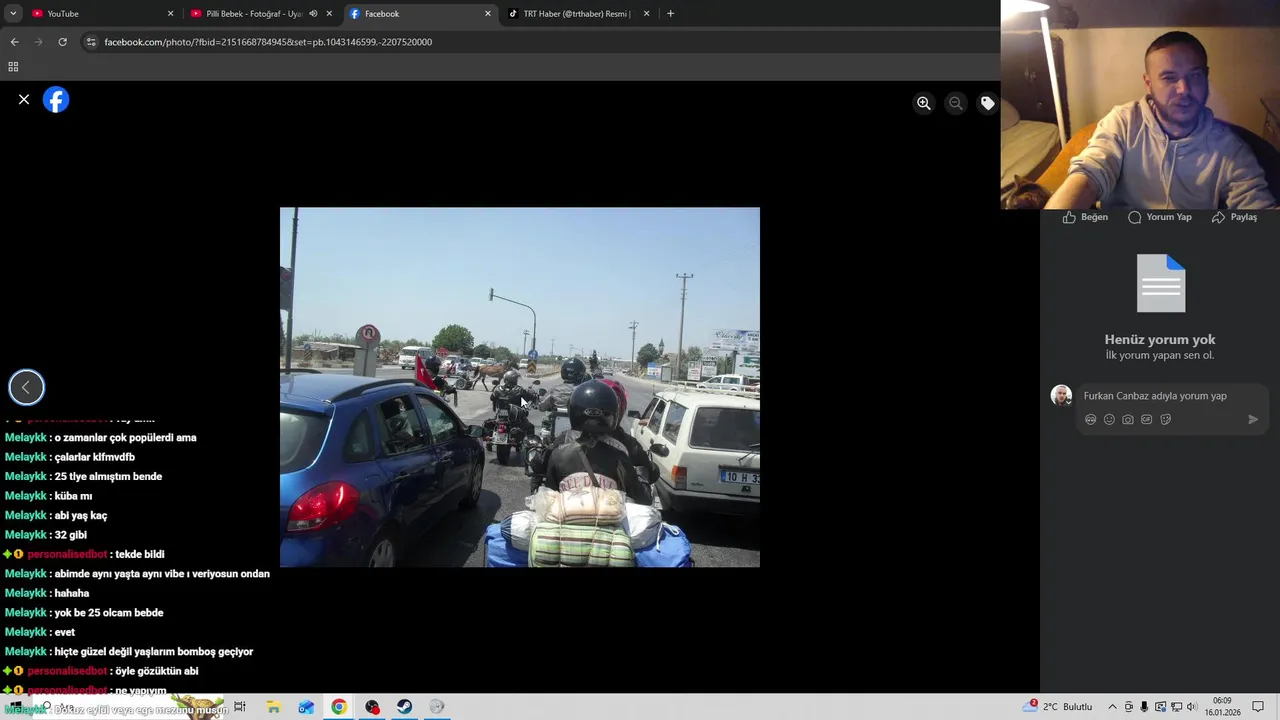Open File Explorer from the taskbar
The height and width of the screenshot is (720, 1280).
click(x=273, y=707)
